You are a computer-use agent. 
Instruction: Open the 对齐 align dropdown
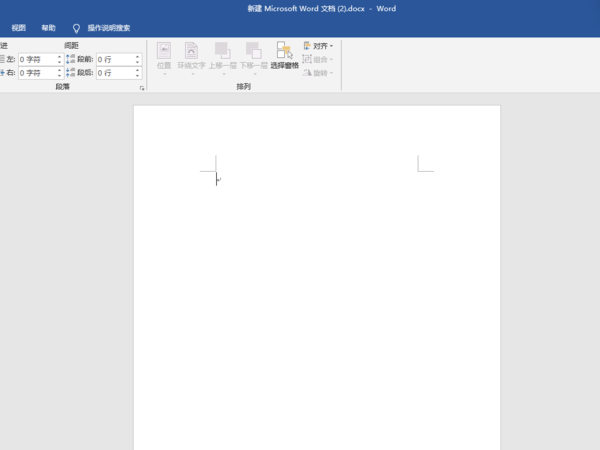[318, 46]
